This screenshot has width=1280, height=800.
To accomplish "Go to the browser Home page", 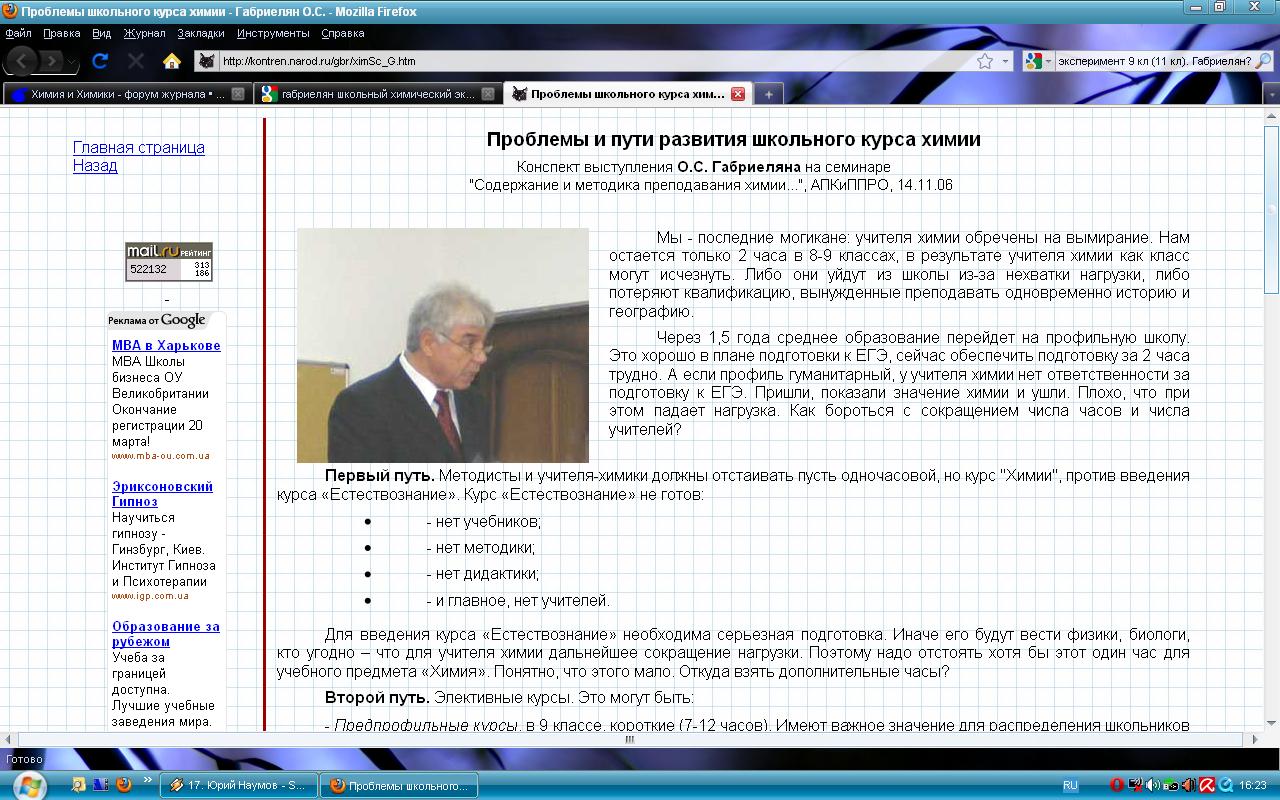I will click(x=171, y=61).
